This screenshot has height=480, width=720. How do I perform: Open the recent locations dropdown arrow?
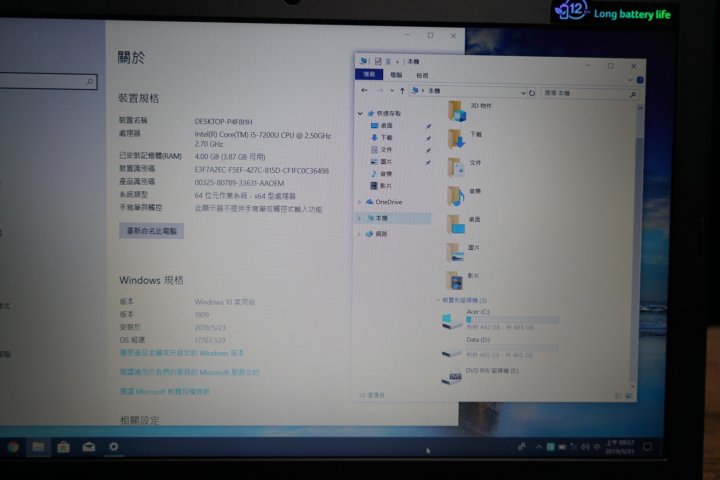392,91
